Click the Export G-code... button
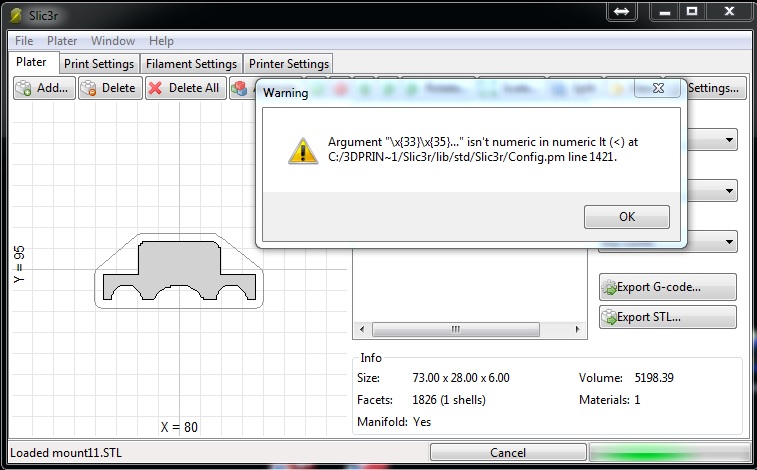 point(668,287)
